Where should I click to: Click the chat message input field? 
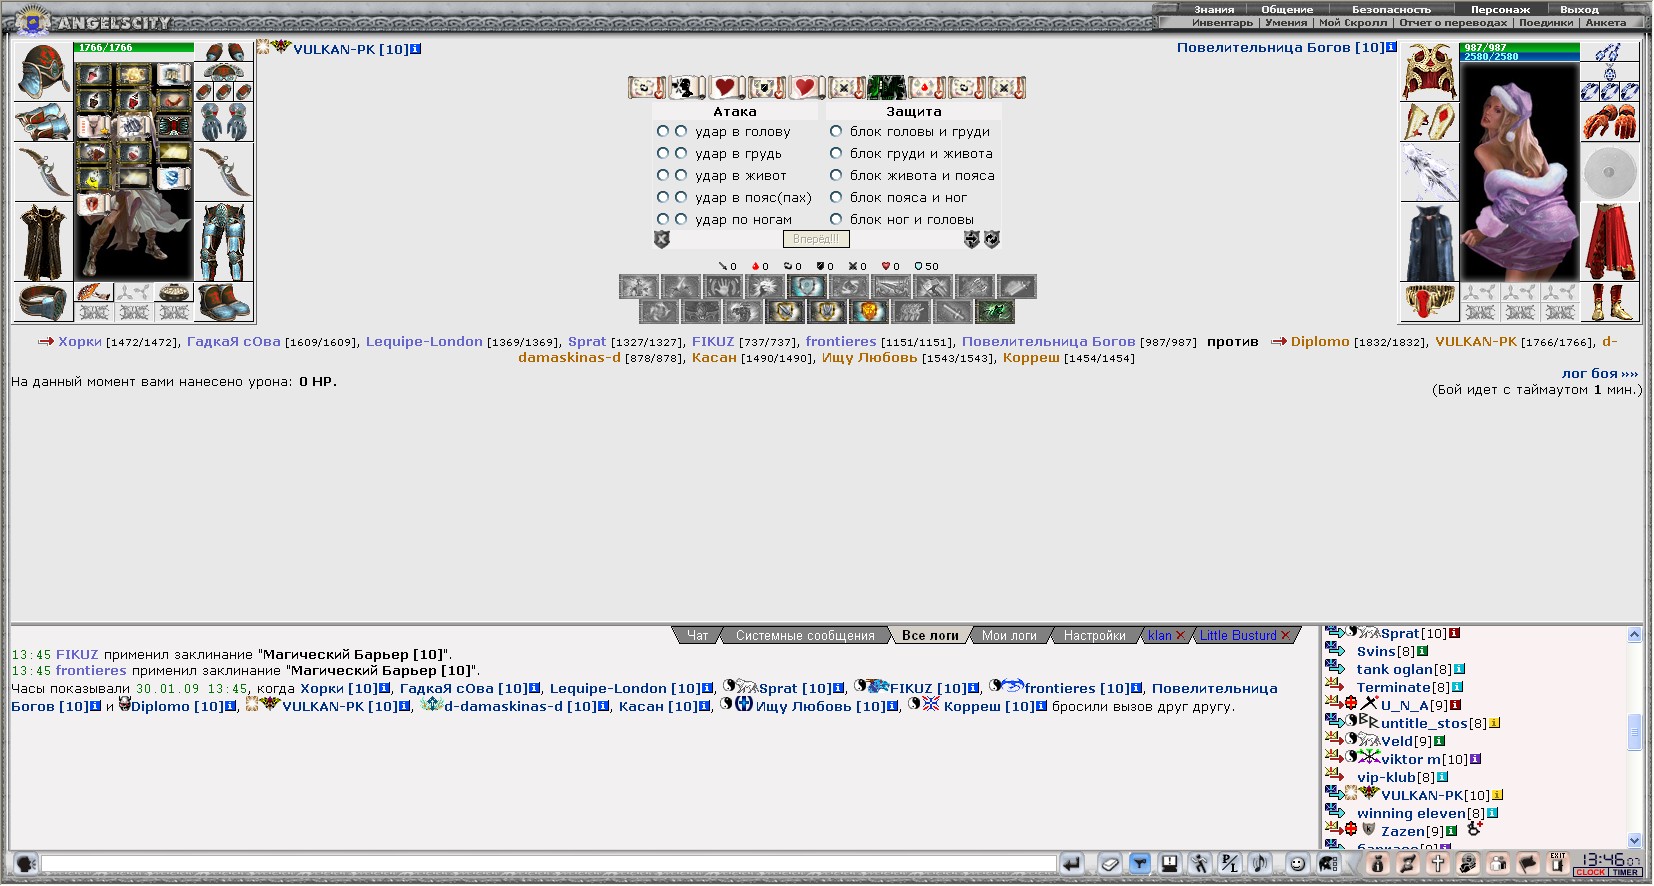[548, 864]
